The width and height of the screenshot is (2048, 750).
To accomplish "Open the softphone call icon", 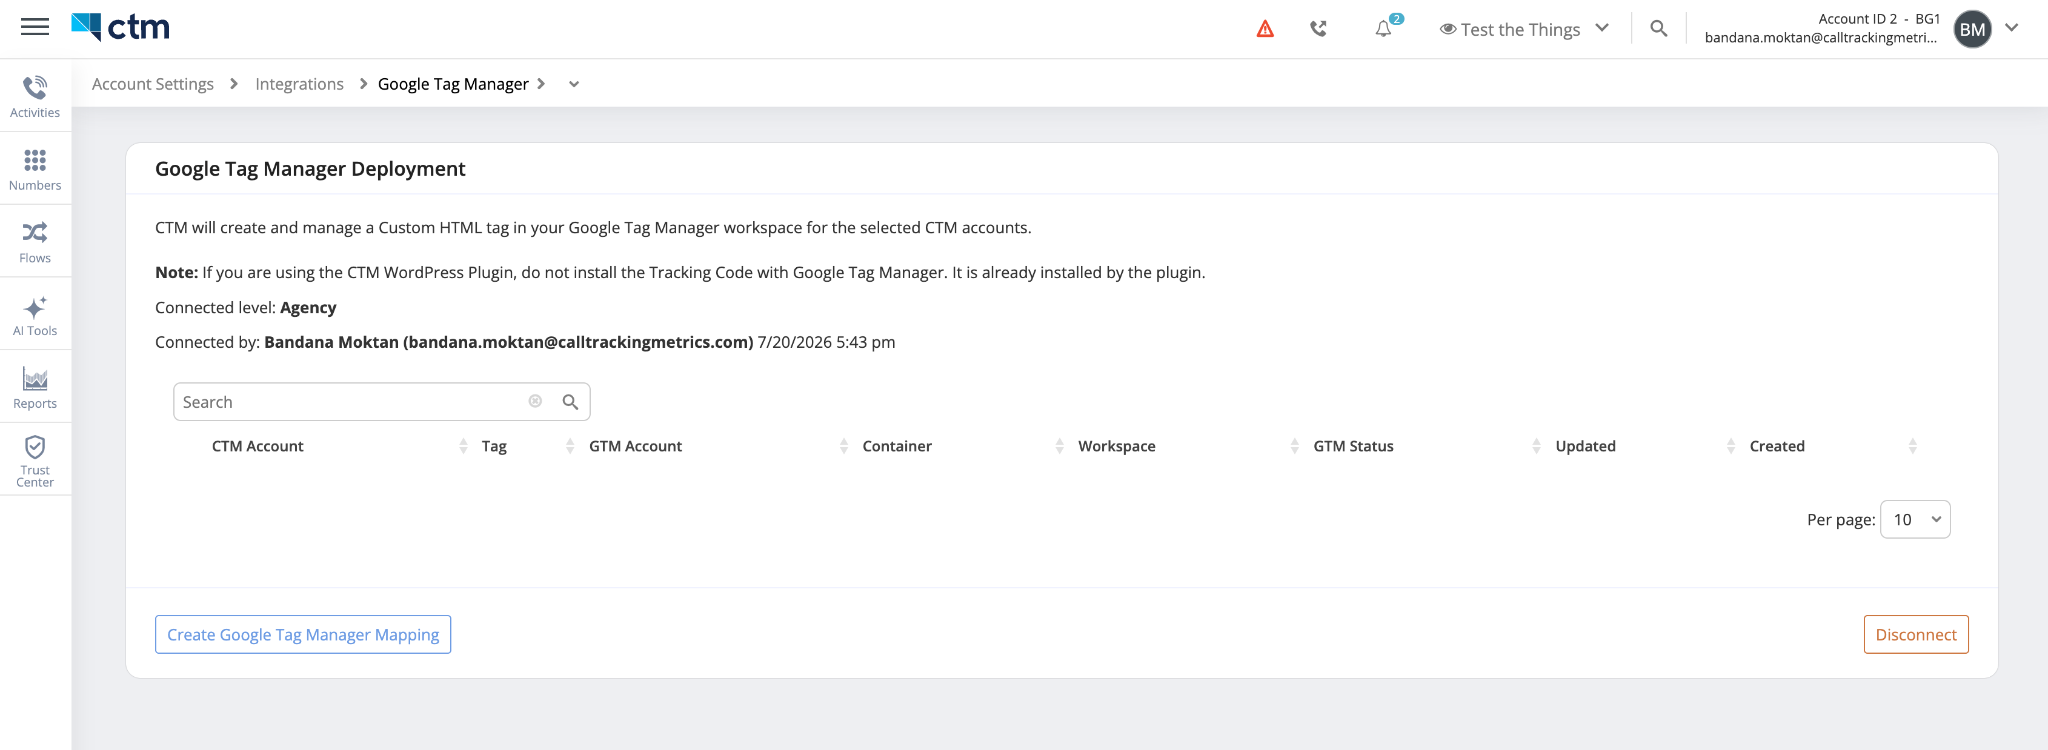I will (x=1319, y=29).
